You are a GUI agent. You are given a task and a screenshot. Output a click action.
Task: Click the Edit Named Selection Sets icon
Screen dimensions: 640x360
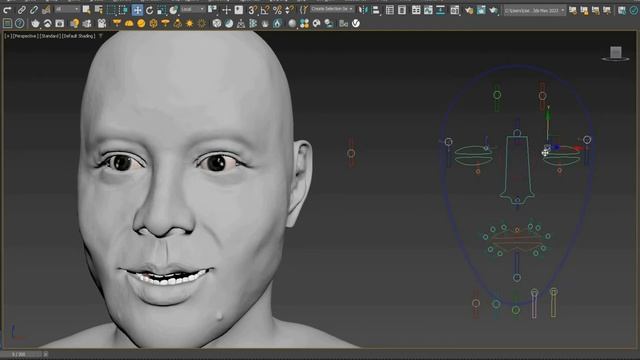pyautogui.click(x=303, y=10)
